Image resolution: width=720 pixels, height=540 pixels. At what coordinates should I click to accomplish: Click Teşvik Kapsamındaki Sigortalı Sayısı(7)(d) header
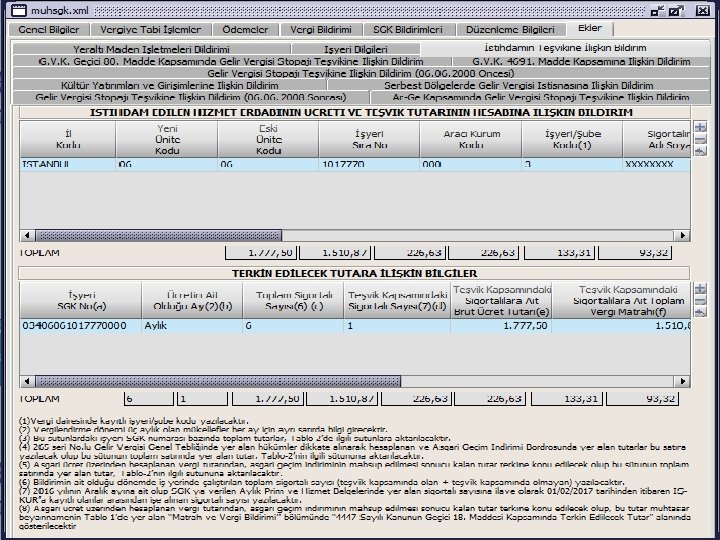tap(397, 301)
